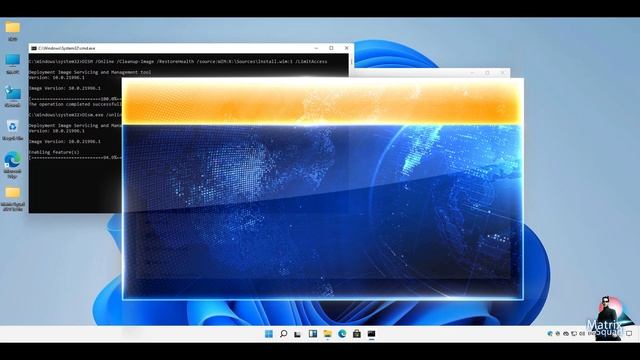Maximize the cmd.exe window
The image size is (640, 360).
point(331,48)
